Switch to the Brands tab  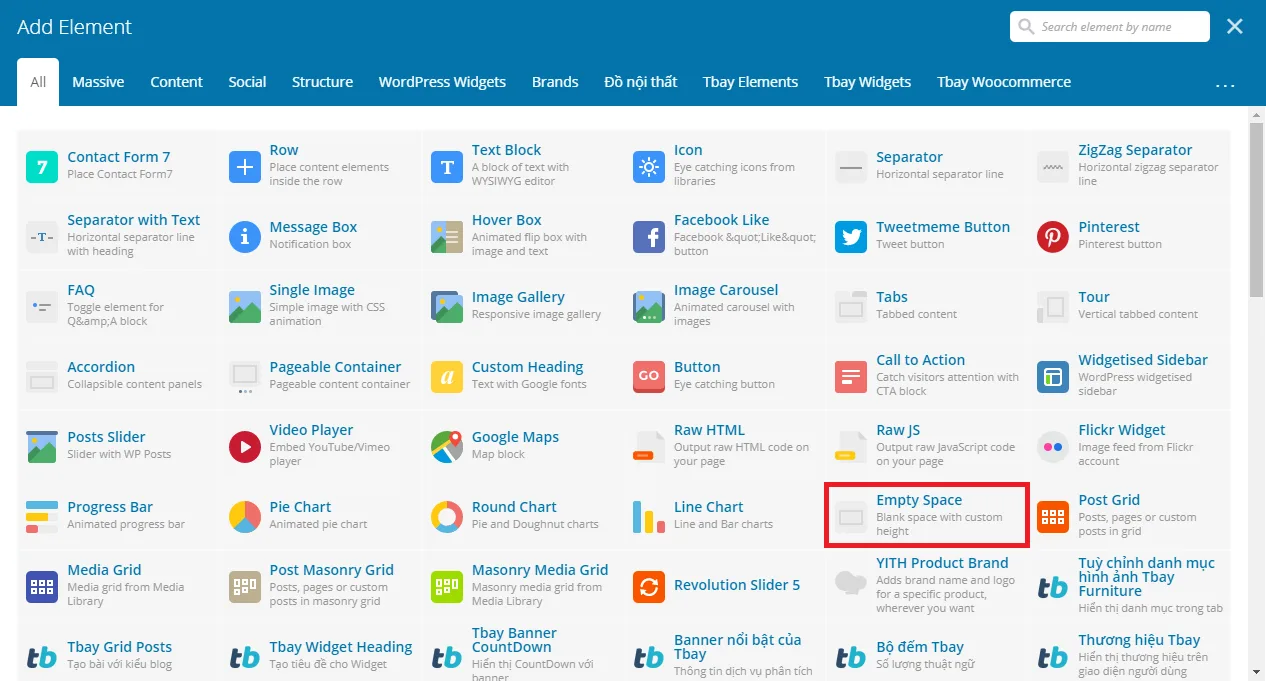[x=555, y=82]
